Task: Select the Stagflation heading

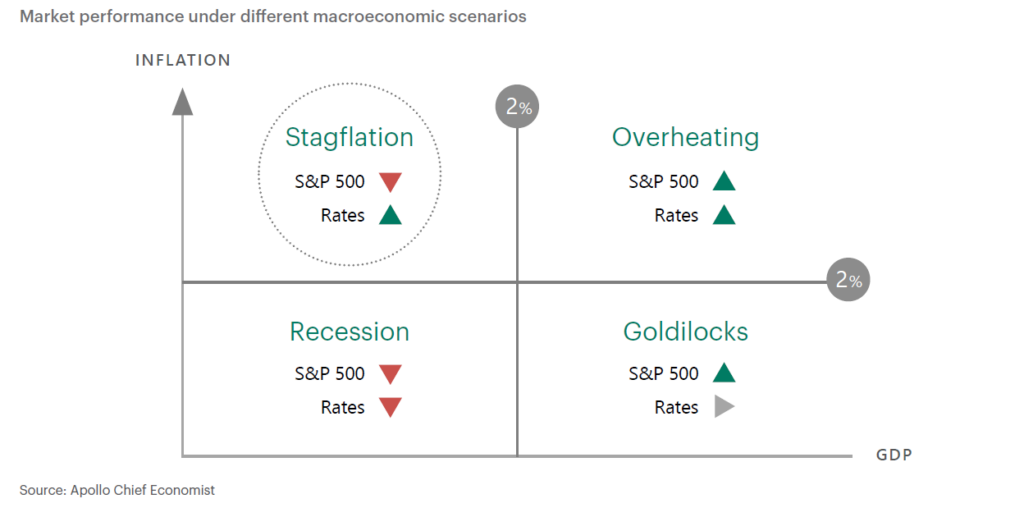Action: pyautogui.click(x=349, y=138)
